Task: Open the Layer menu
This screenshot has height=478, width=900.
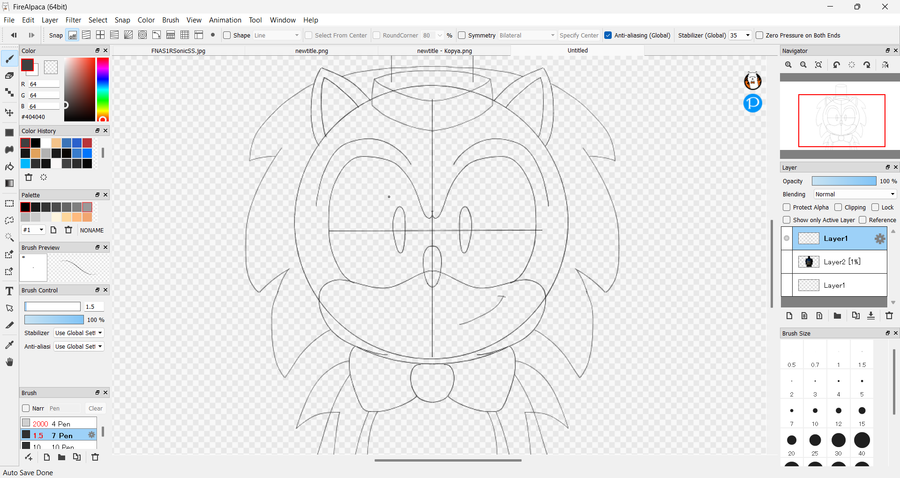Action: click(50, 20)
